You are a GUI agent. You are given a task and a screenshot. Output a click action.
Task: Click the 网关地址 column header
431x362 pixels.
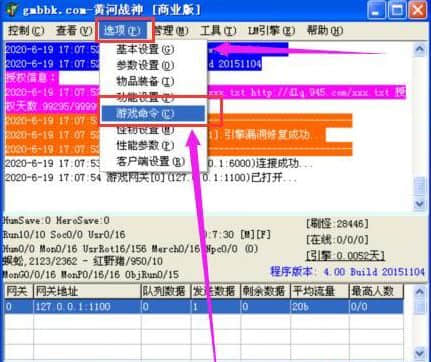[x=87, y=291]
